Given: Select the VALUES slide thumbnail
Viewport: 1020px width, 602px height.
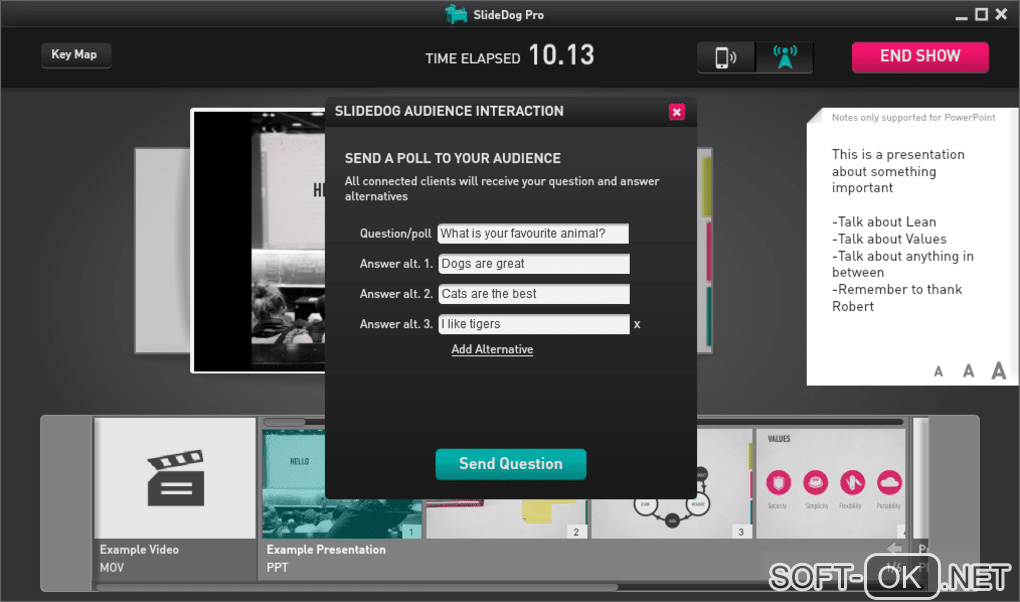Looking at the screenshot, I should (x=830, y=484).
